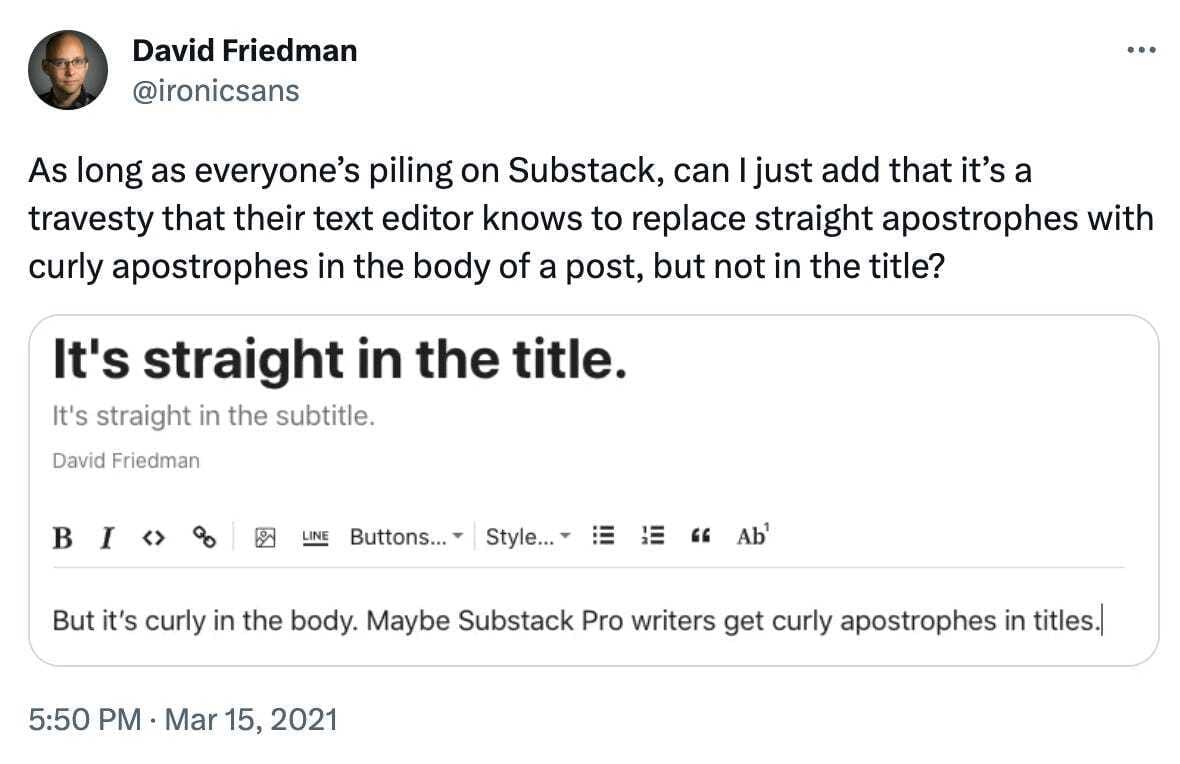Expand the arrow next to Buttons...
The image size is (1180, 764).
pos(458,537)
